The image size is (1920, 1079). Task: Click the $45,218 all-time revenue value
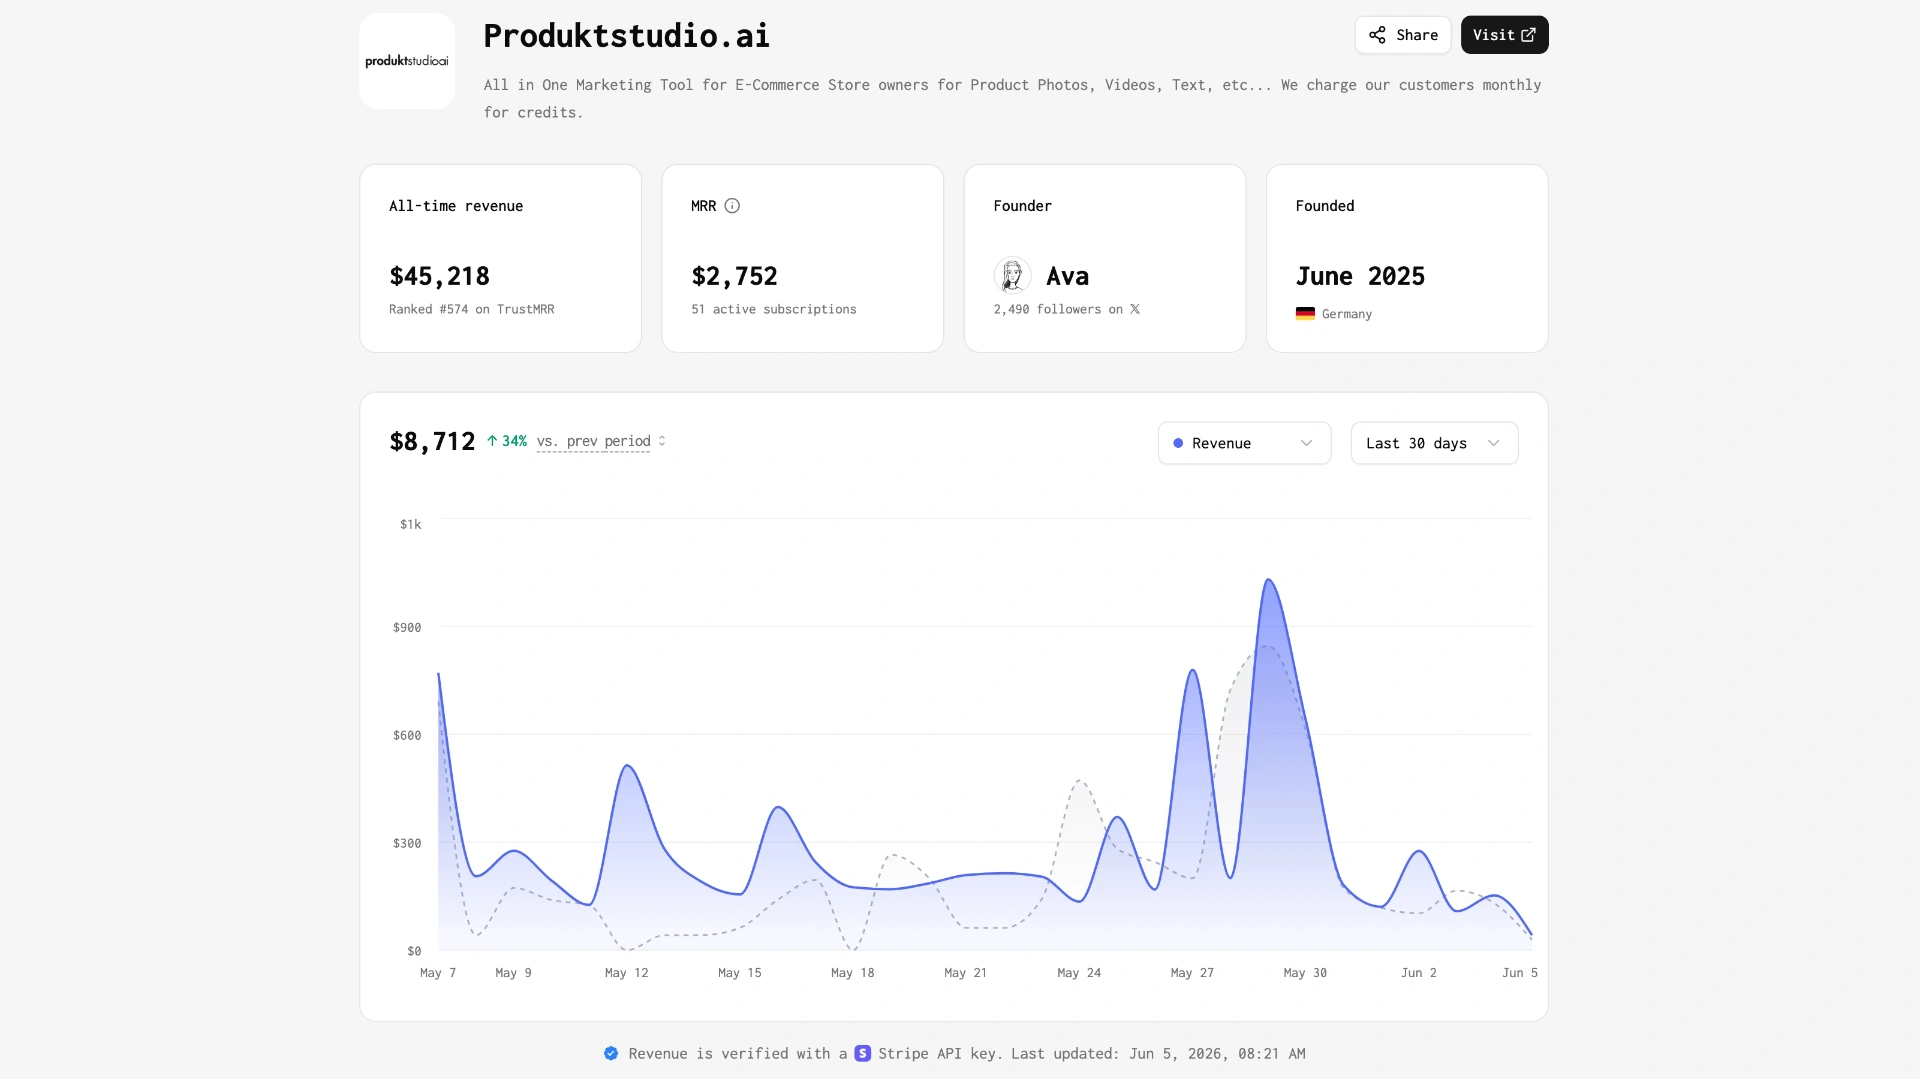point(439,276)
